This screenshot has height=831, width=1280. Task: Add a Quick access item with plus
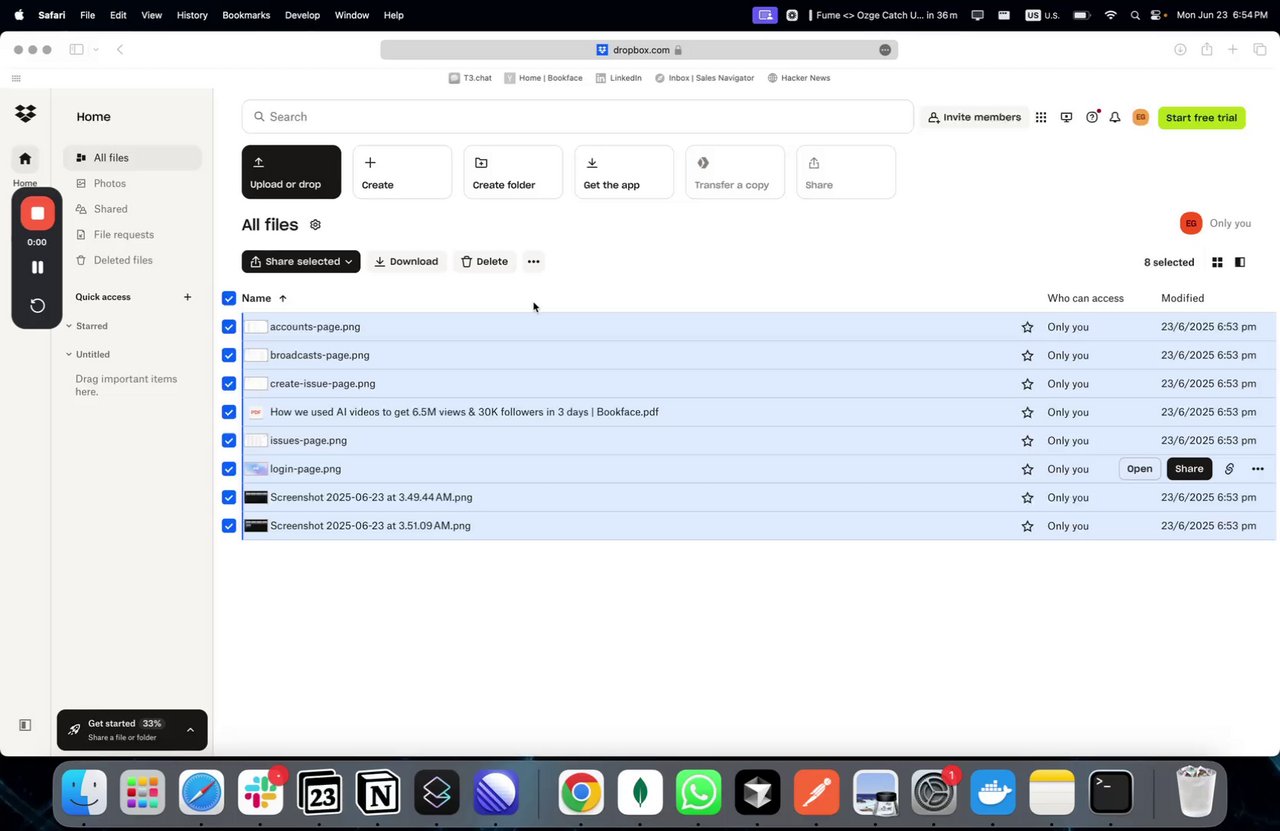click(x=187, y=297)
